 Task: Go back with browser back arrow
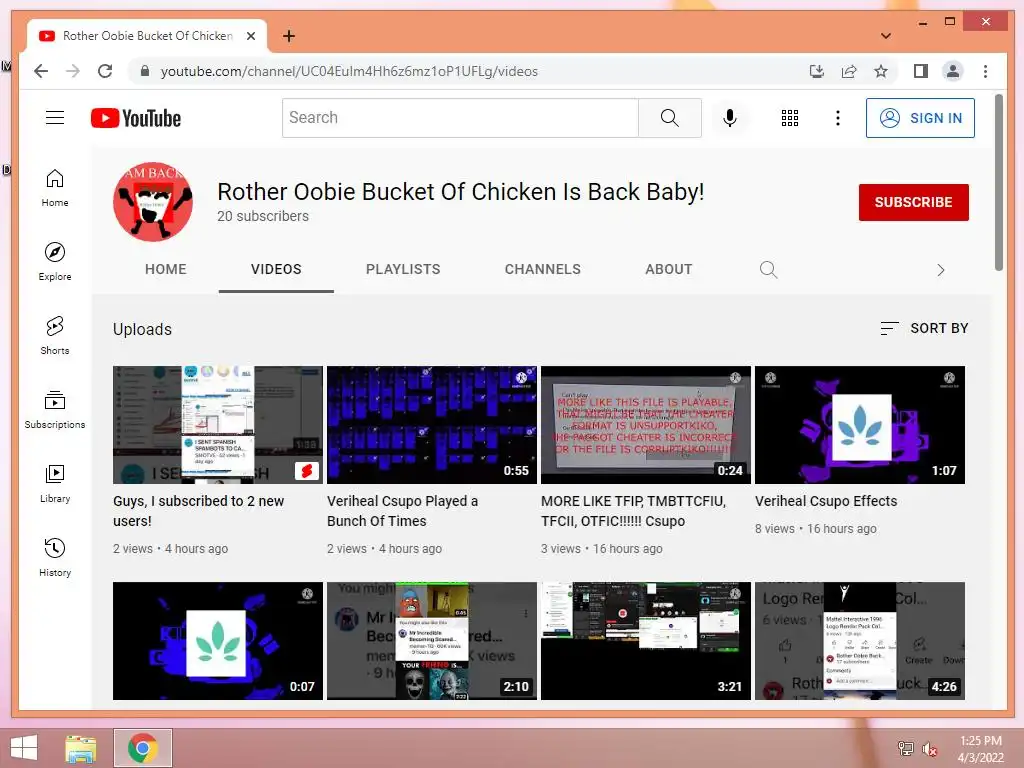coord(41,71)
